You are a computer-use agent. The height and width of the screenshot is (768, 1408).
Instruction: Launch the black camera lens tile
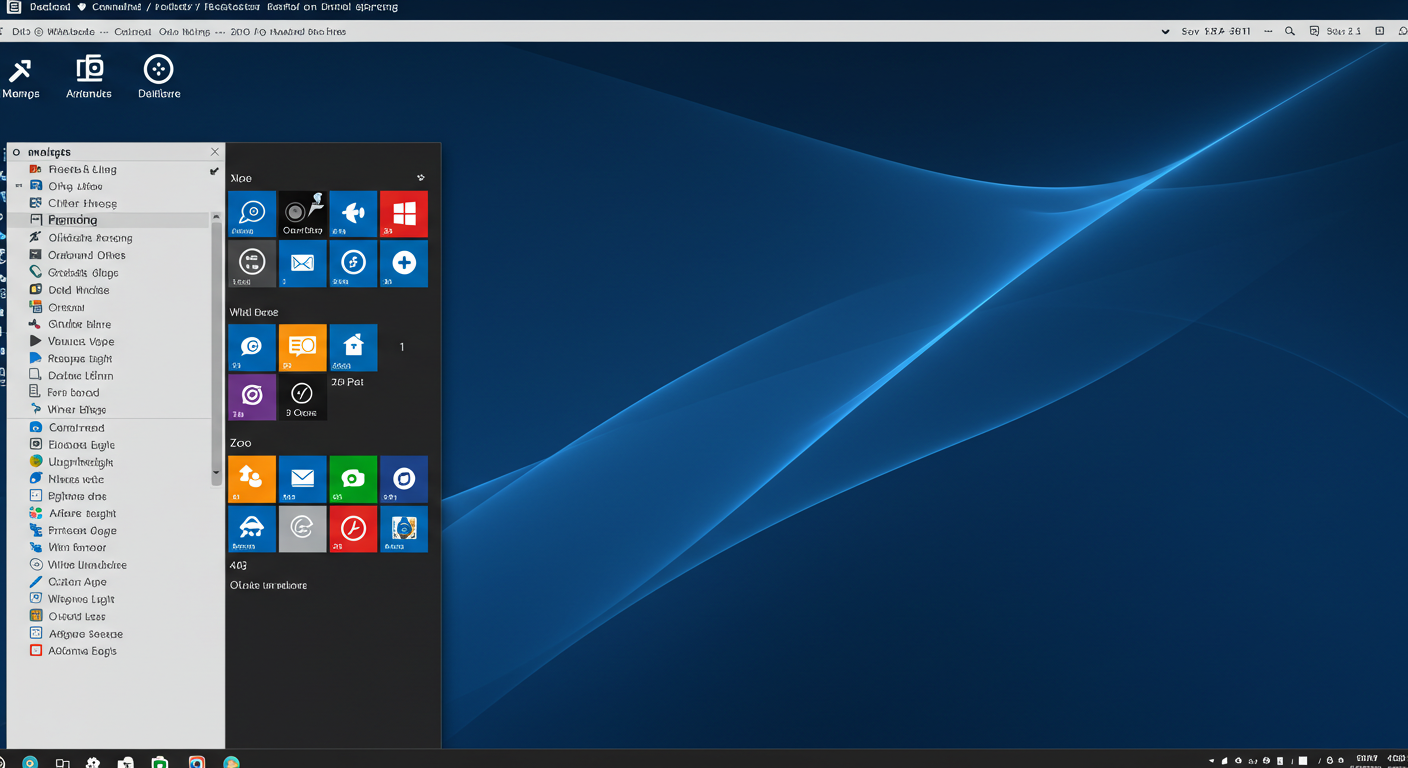[x=302, y=214]
